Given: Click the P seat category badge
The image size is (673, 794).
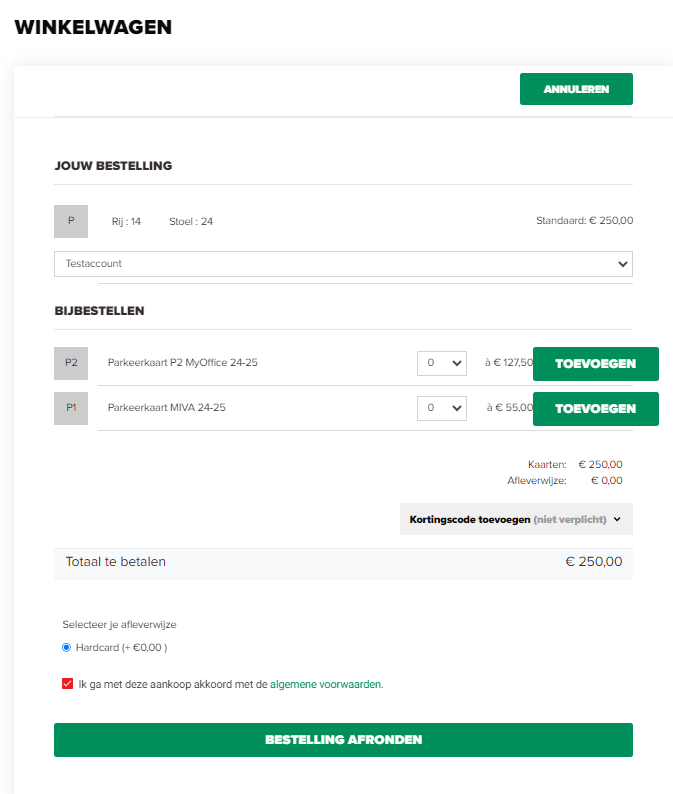Looking at the screenshot, I should click(71, 221).
